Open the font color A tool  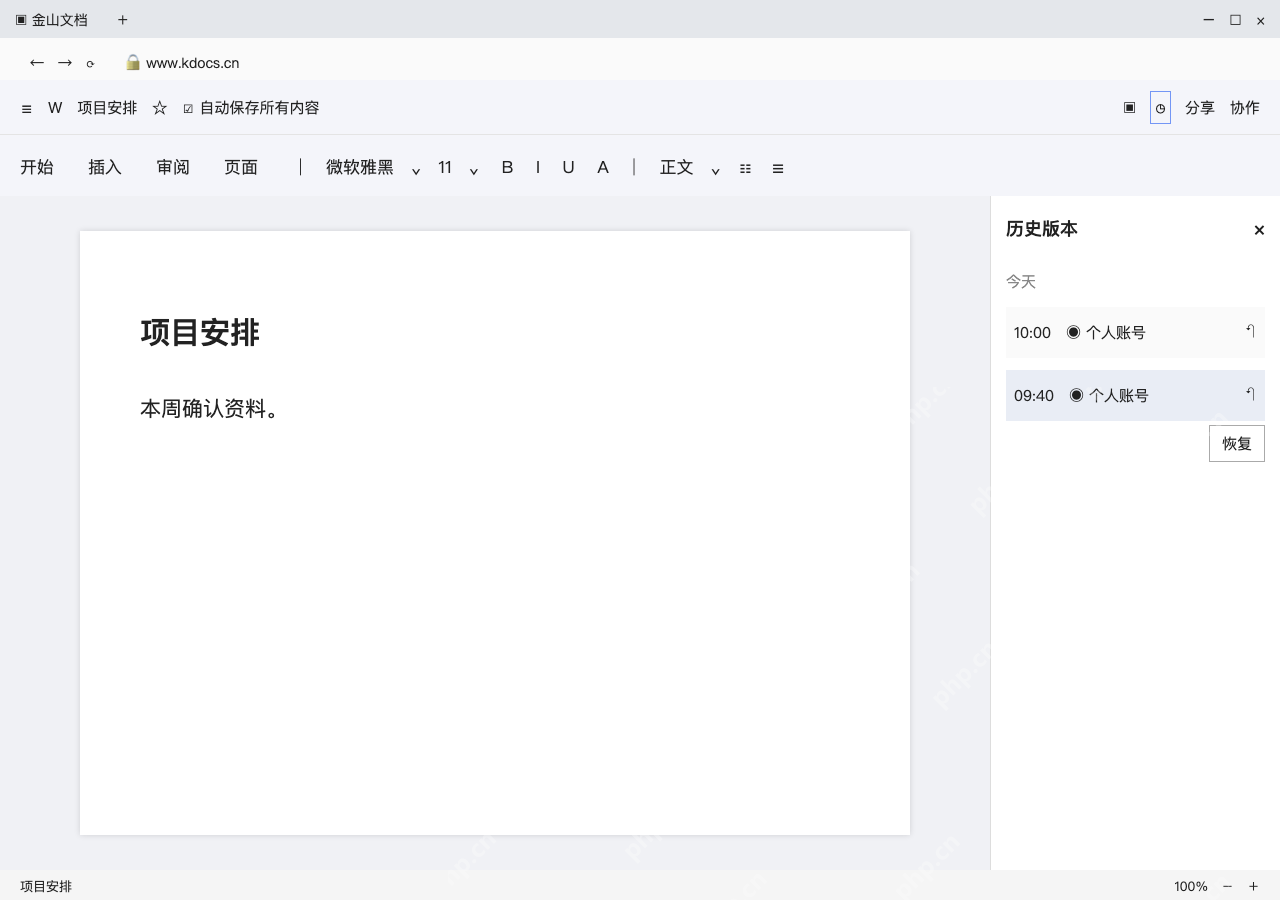tap(603, 167)
